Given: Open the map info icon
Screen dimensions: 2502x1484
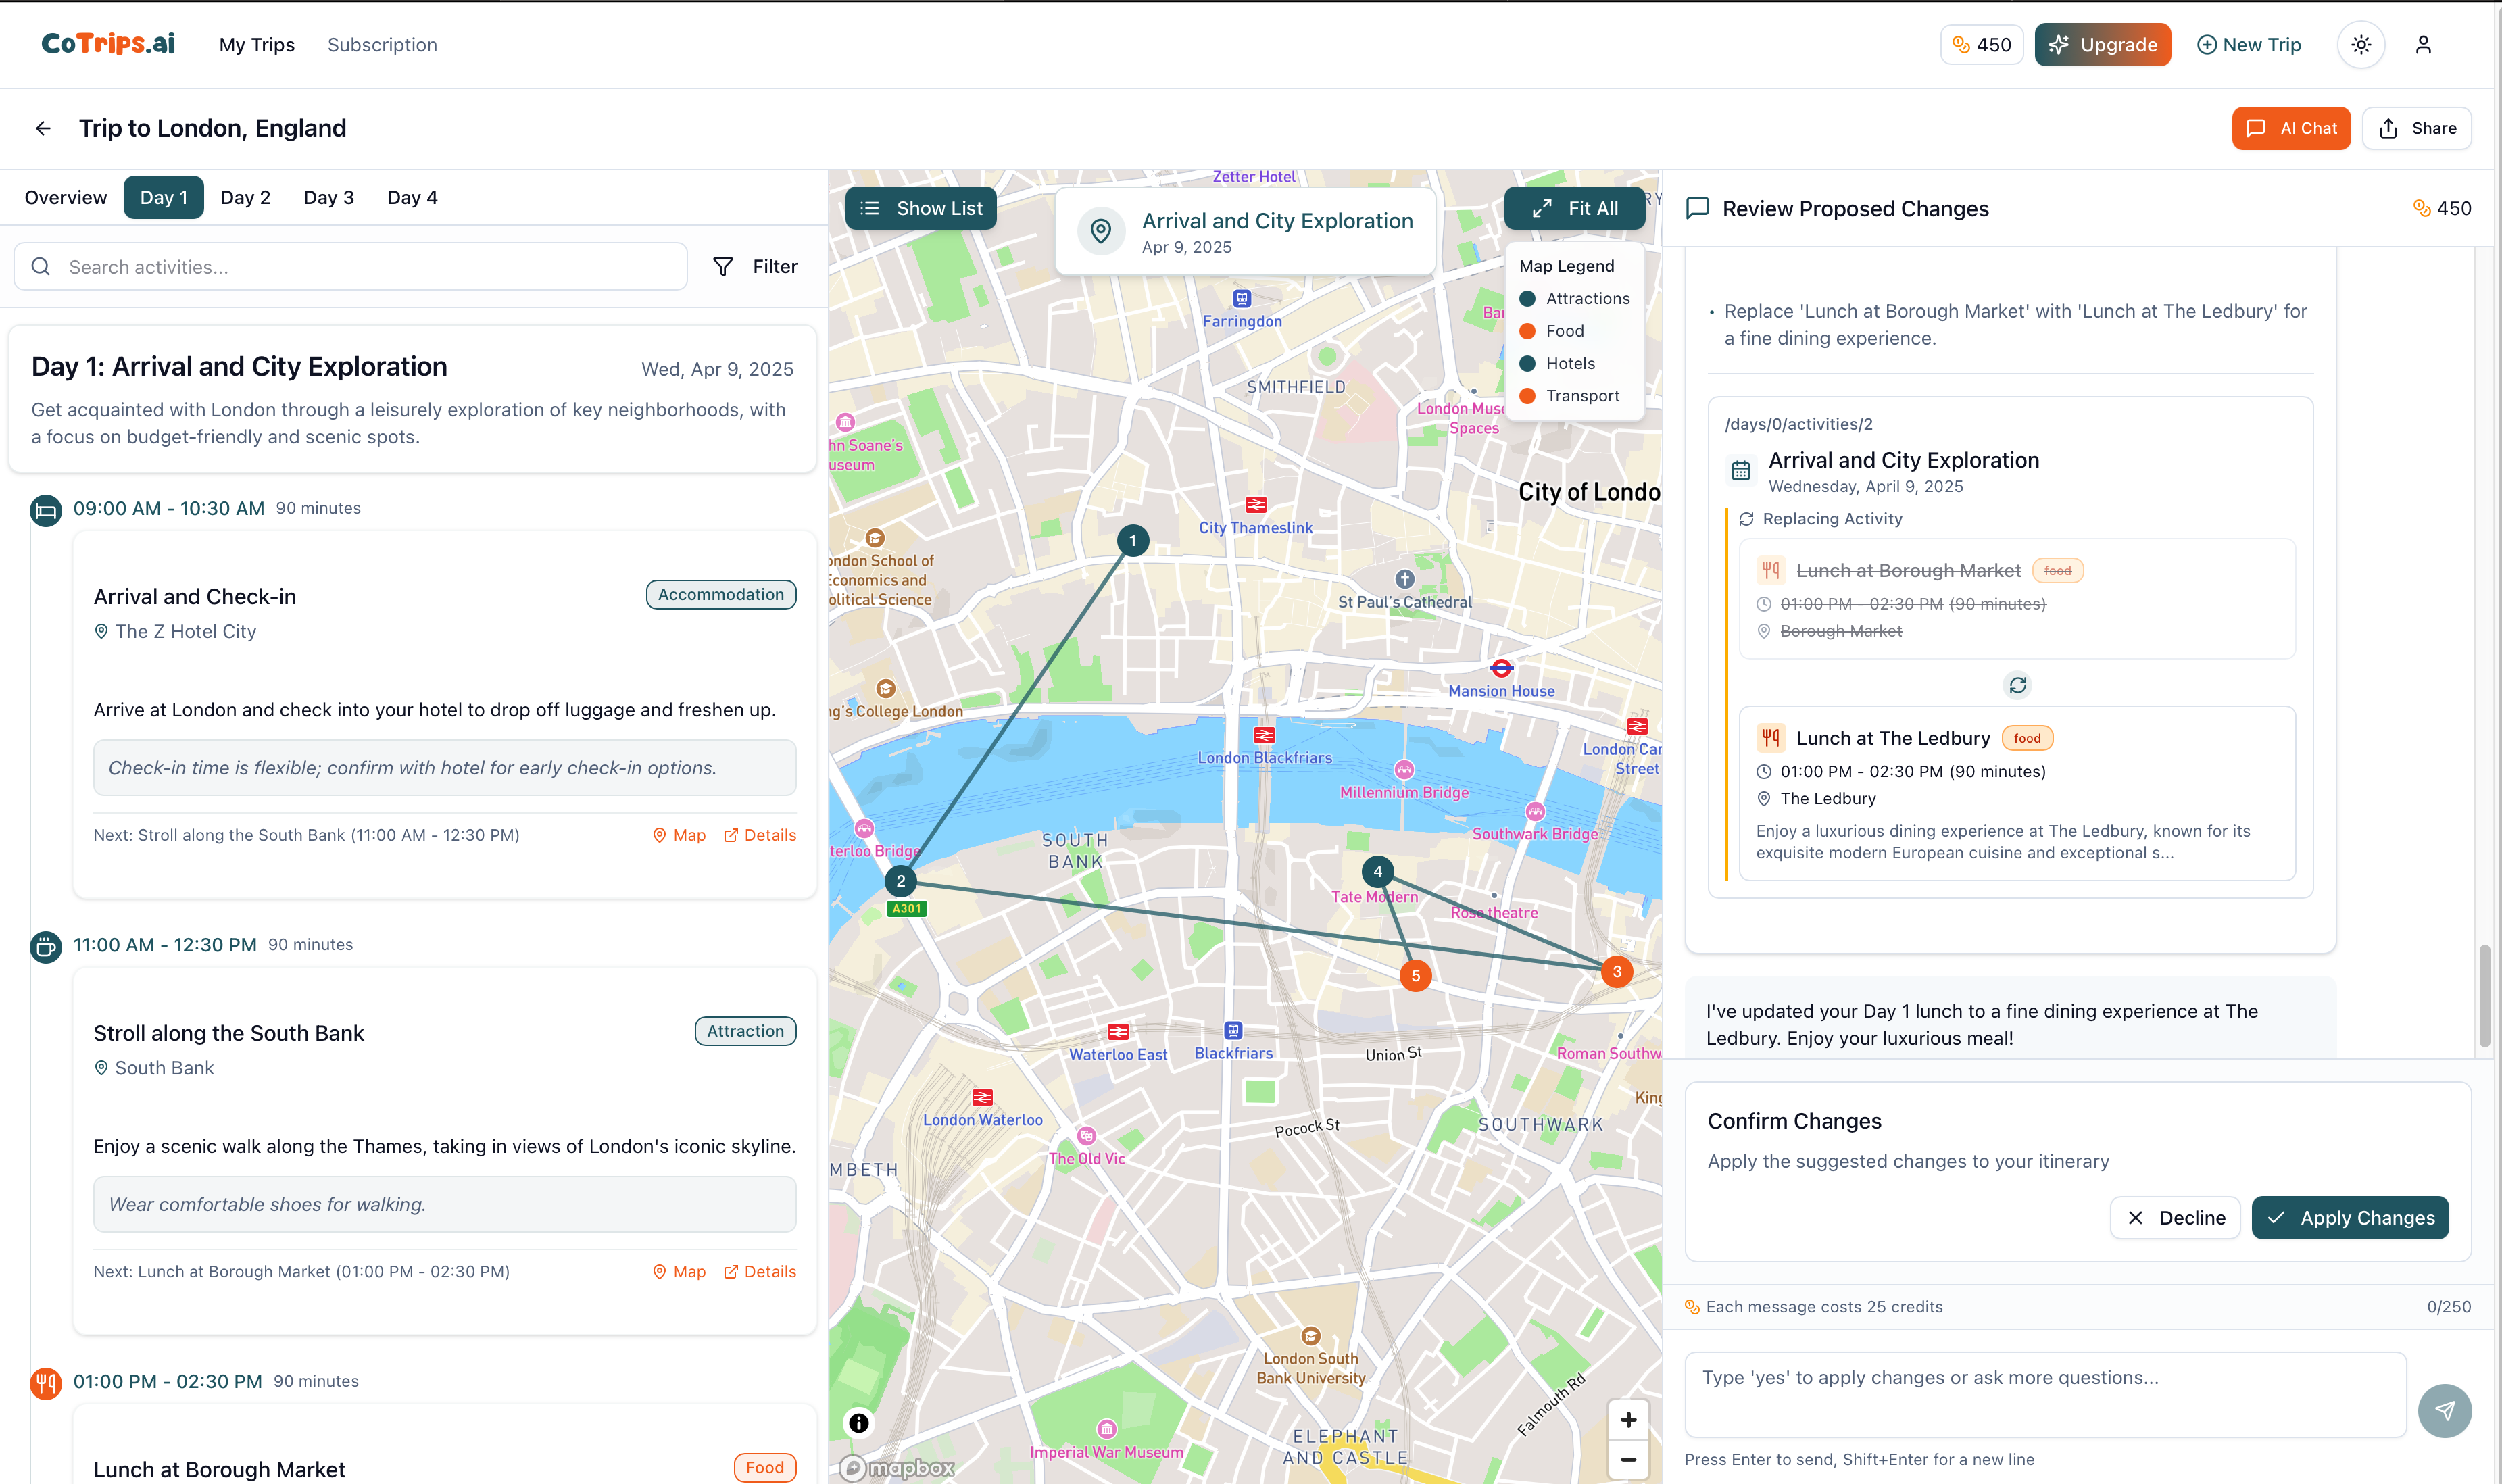Looking at the screenshot, I should [x=858, y=1422].
